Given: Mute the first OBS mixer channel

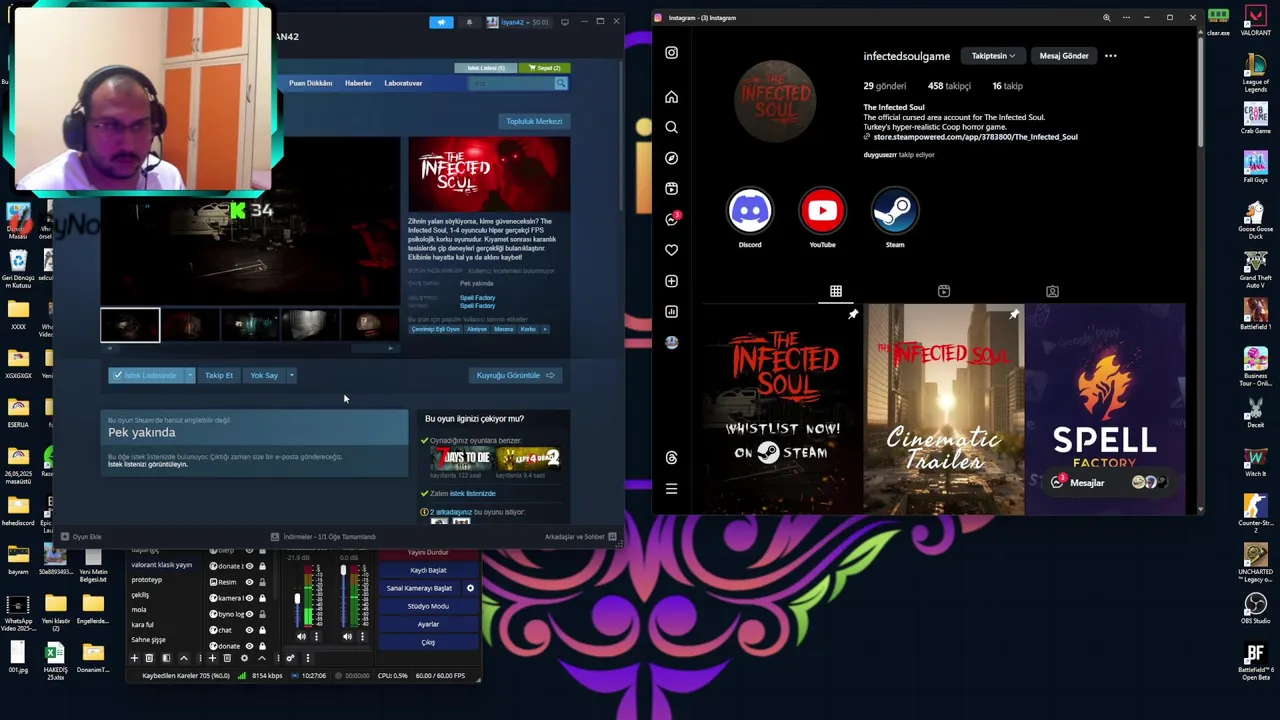Looking at the screenshot, I should click(x=301, y=636).
